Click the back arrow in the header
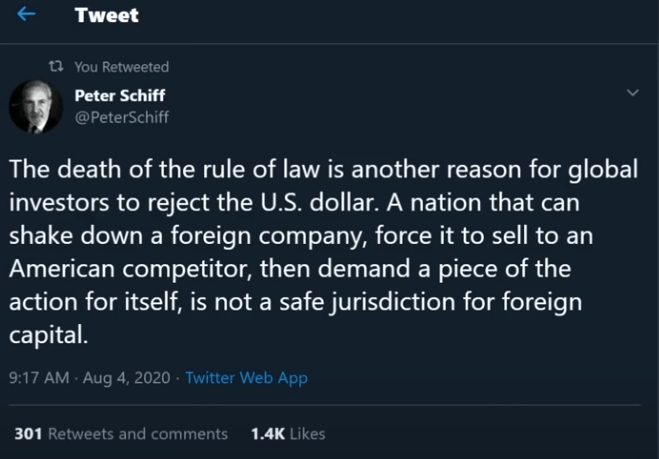The image size is (659, 459). tap(27, 16)
